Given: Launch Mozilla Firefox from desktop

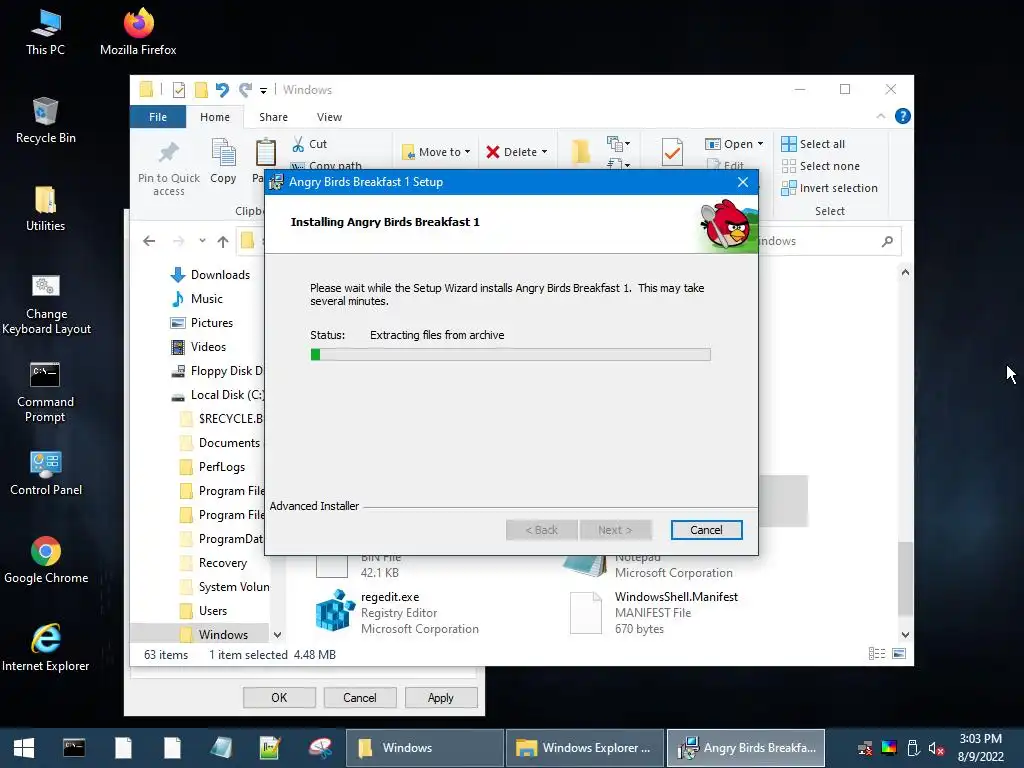Looking at the screenshot, I should pos(138,32).
